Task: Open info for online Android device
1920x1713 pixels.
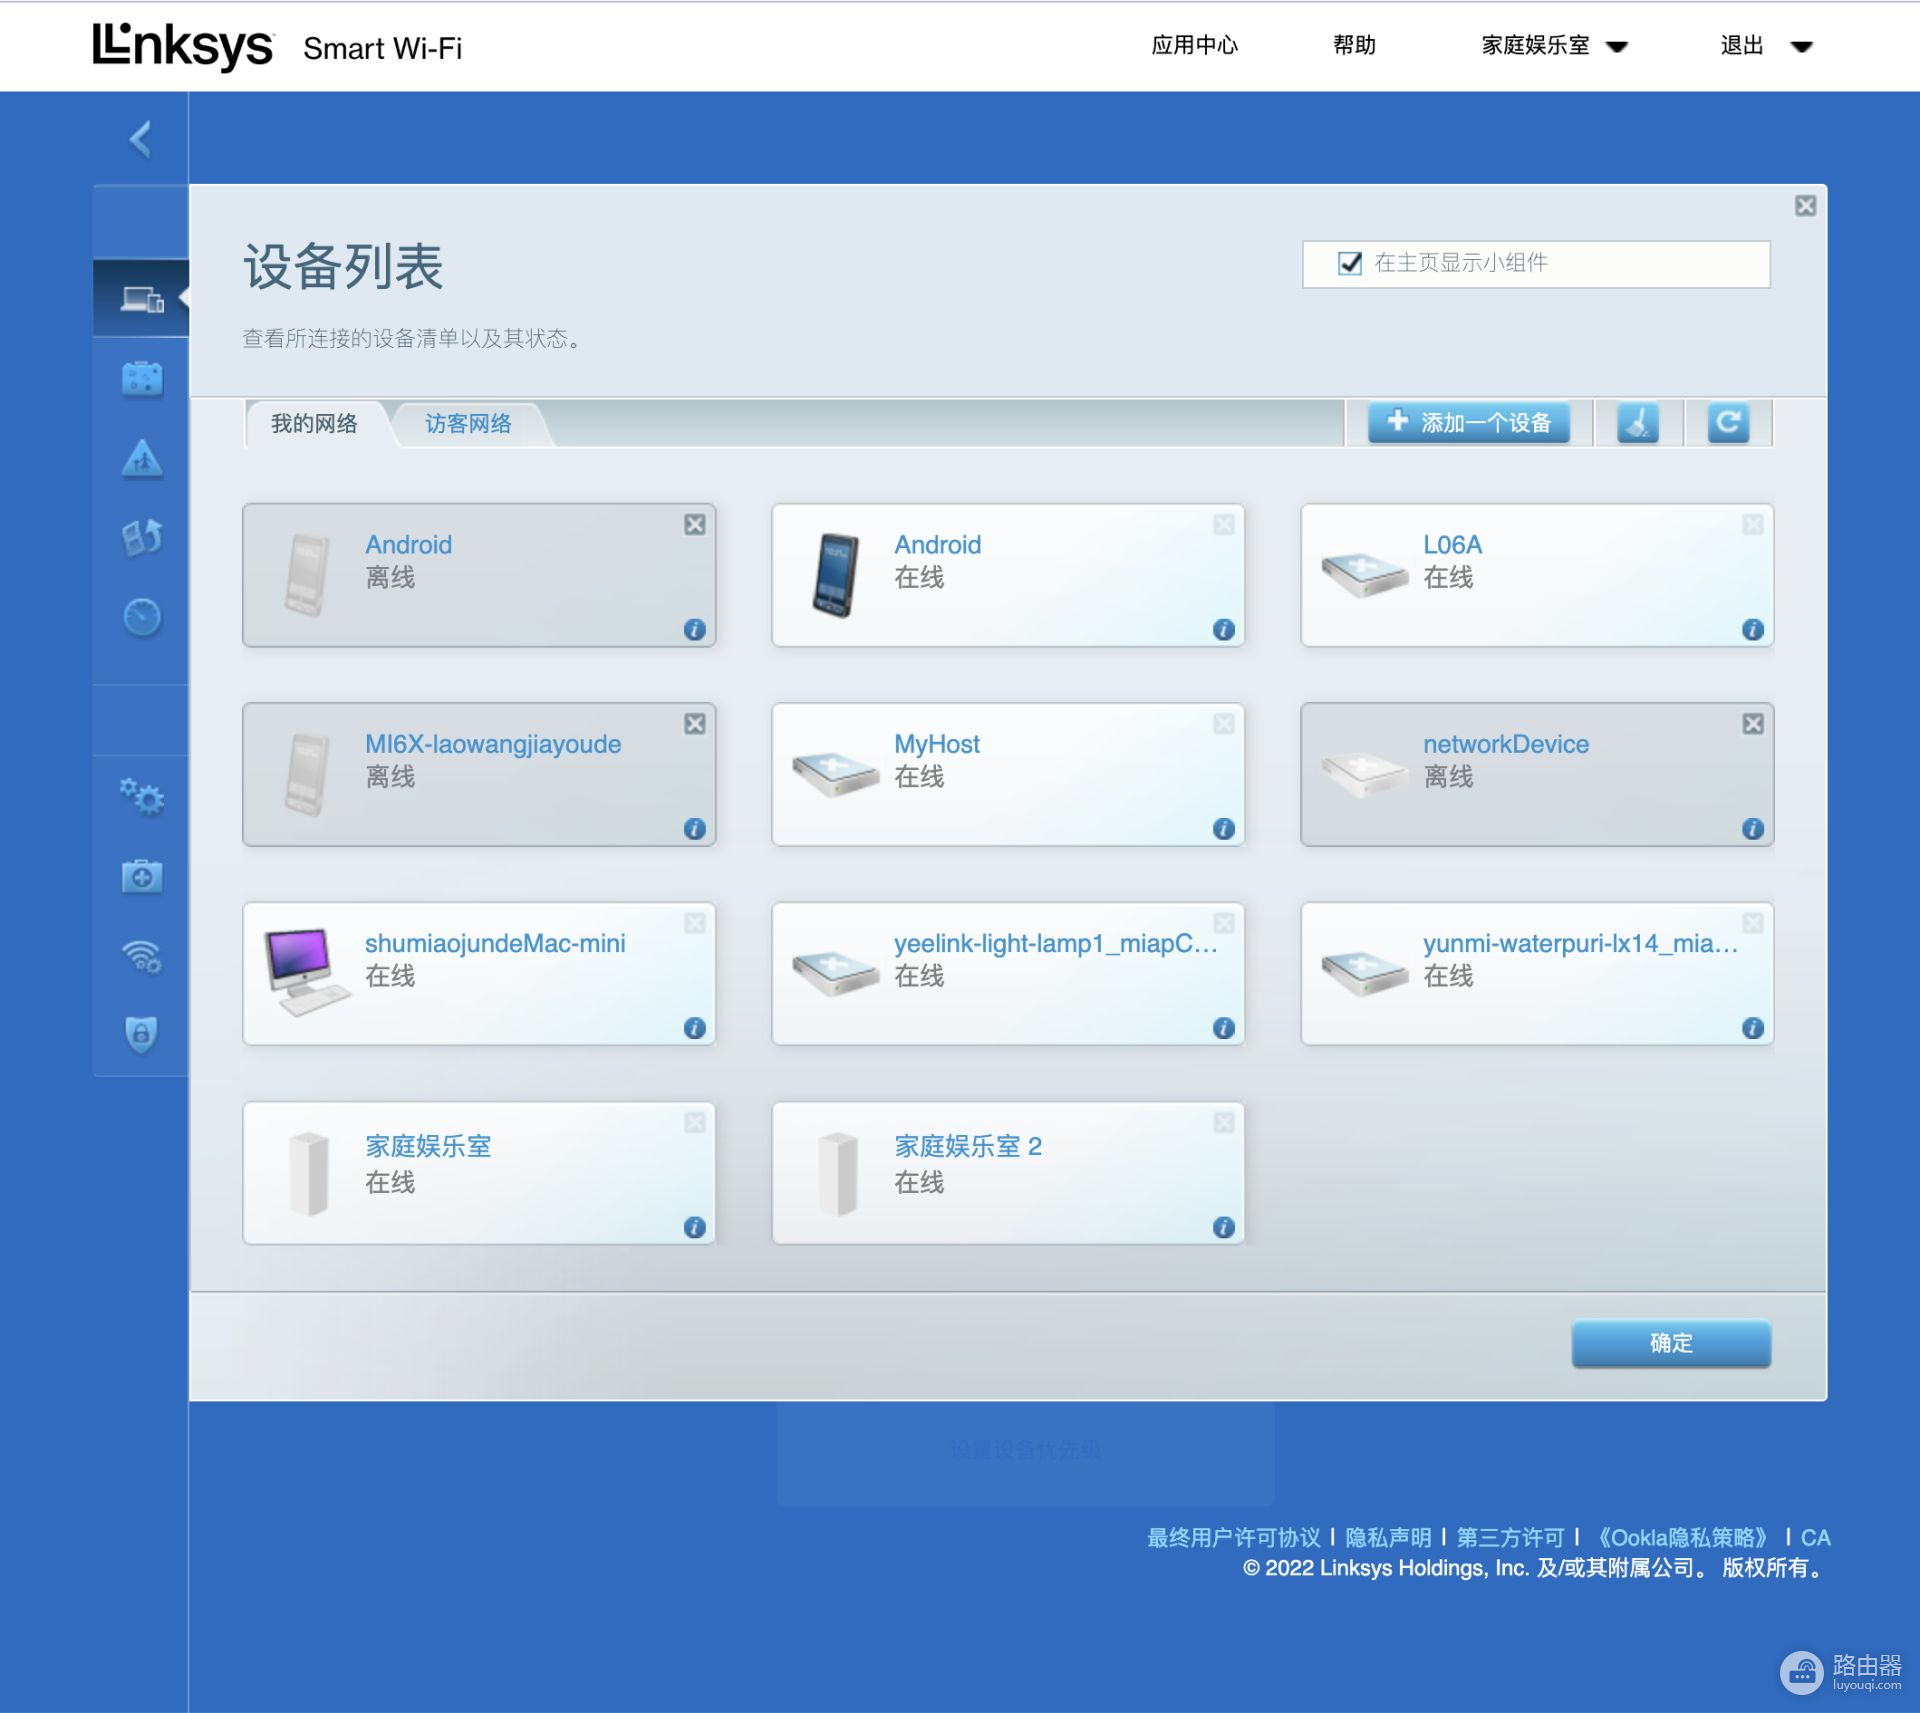Action: pos(1224,629)
